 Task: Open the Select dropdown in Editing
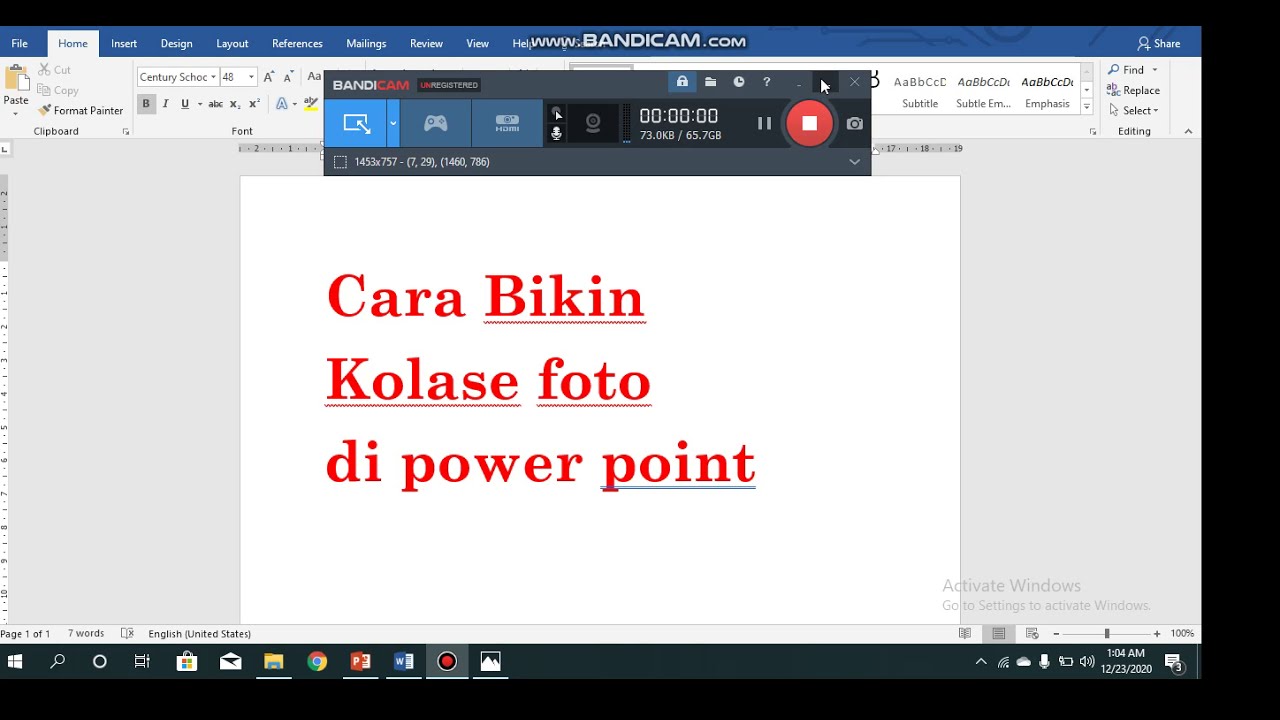[x=1133, y=111]
